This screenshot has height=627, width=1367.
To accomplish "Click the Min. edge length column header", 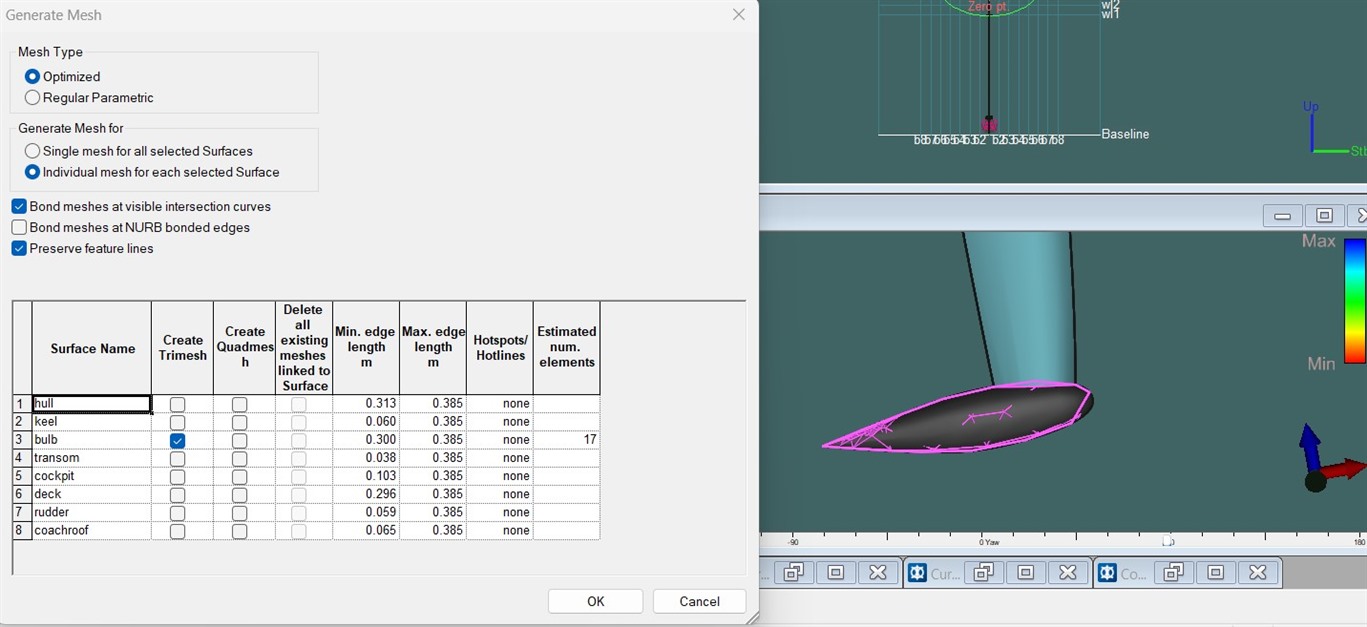I will pyautogui.click(x=366, y=349).
